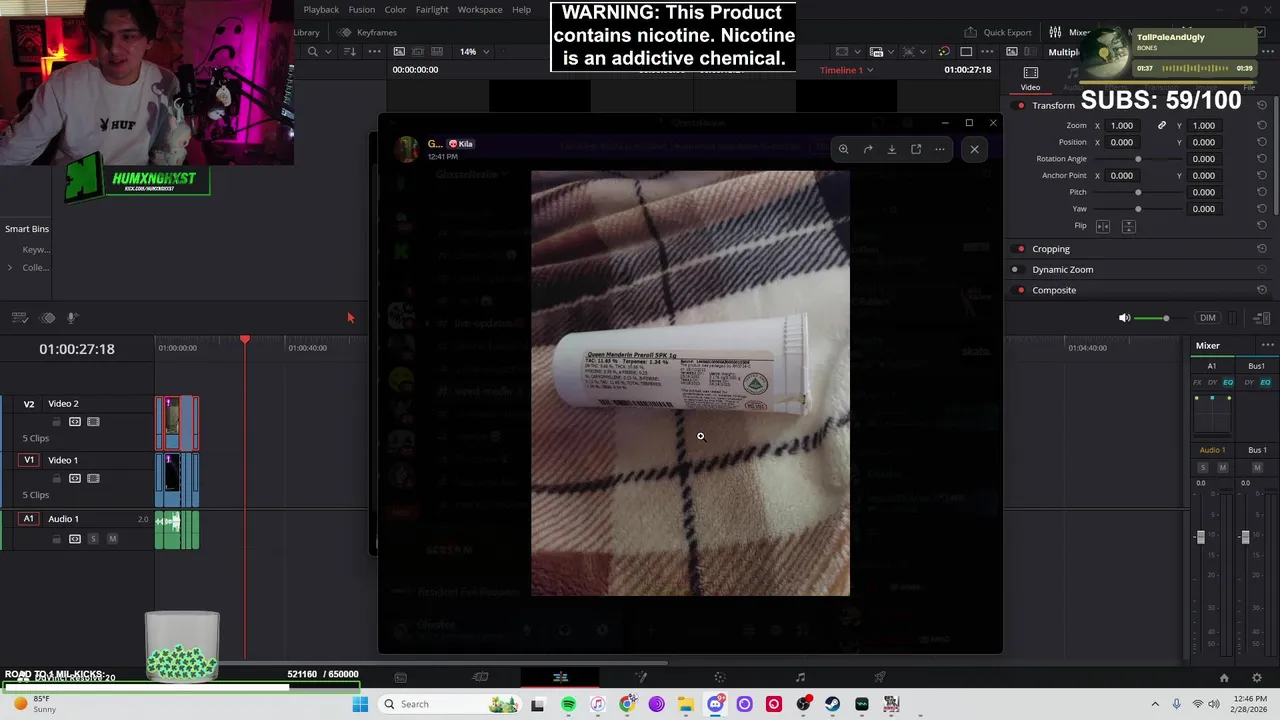This screenshot has height=720, width=1280.
Task: Reset the Cropping section
Action: 1262,249
